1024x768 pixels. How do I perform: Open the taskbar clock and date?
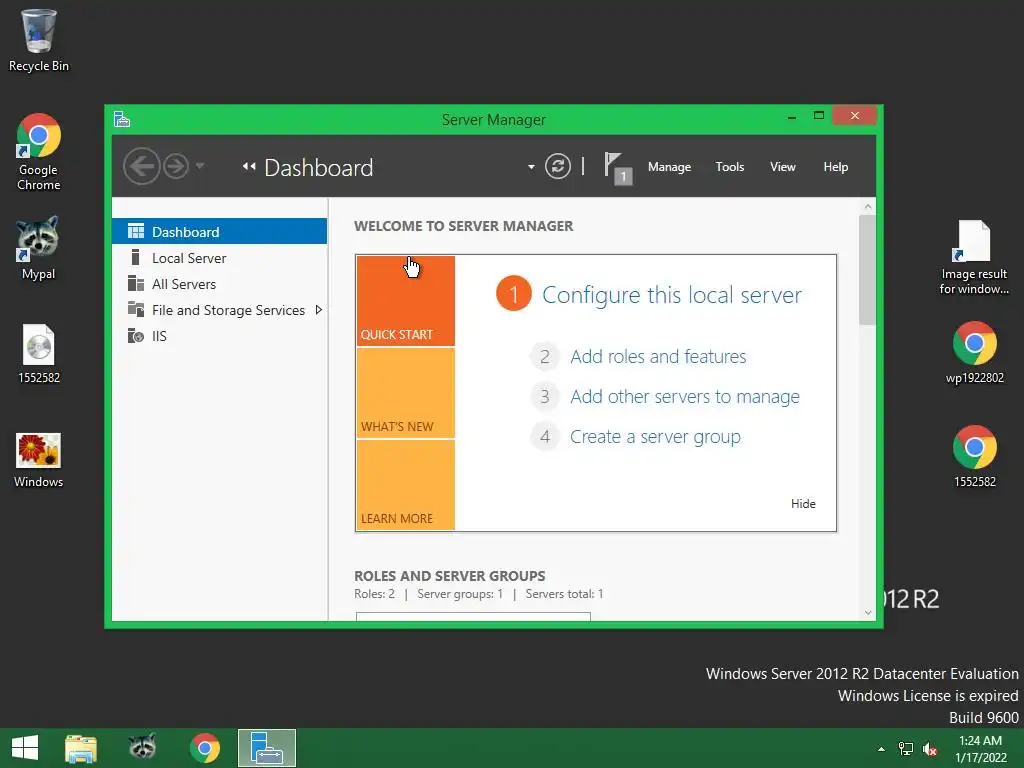coord(980,748)
